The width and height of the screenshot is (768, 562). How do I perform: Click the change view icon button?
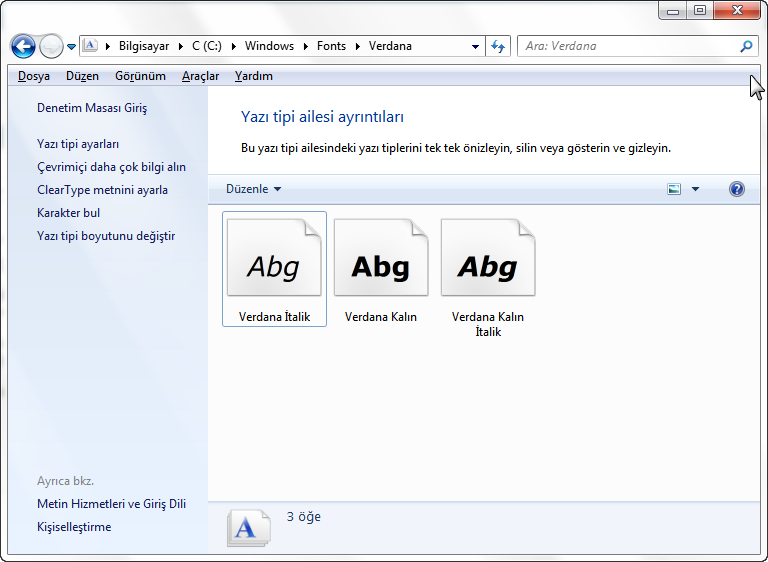pos(674,189)
